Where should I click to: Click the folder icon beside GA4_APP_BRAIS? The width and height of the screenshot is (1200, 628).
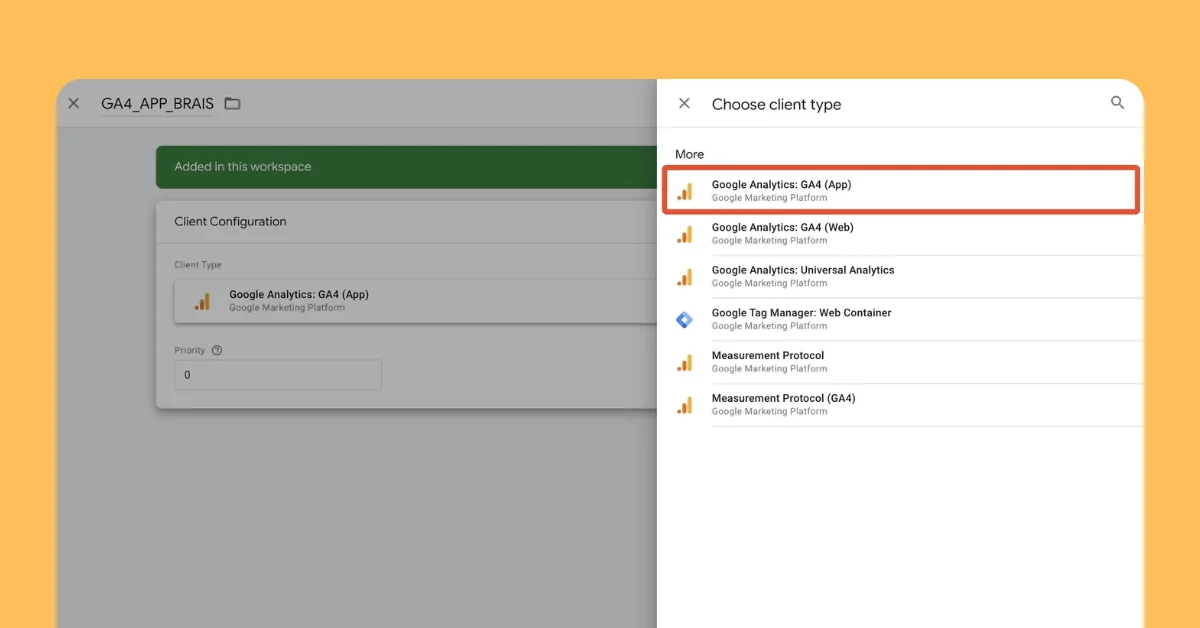click(232, 103)
